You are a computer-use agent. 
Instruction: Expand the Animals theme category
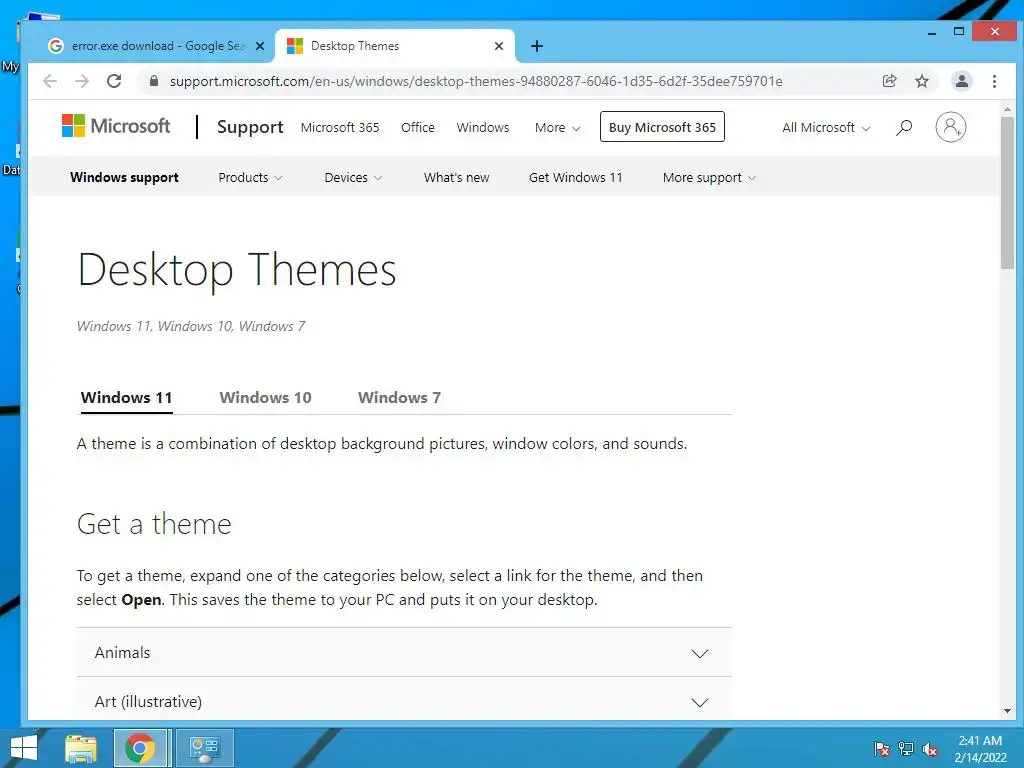click(x=404, y=652)
